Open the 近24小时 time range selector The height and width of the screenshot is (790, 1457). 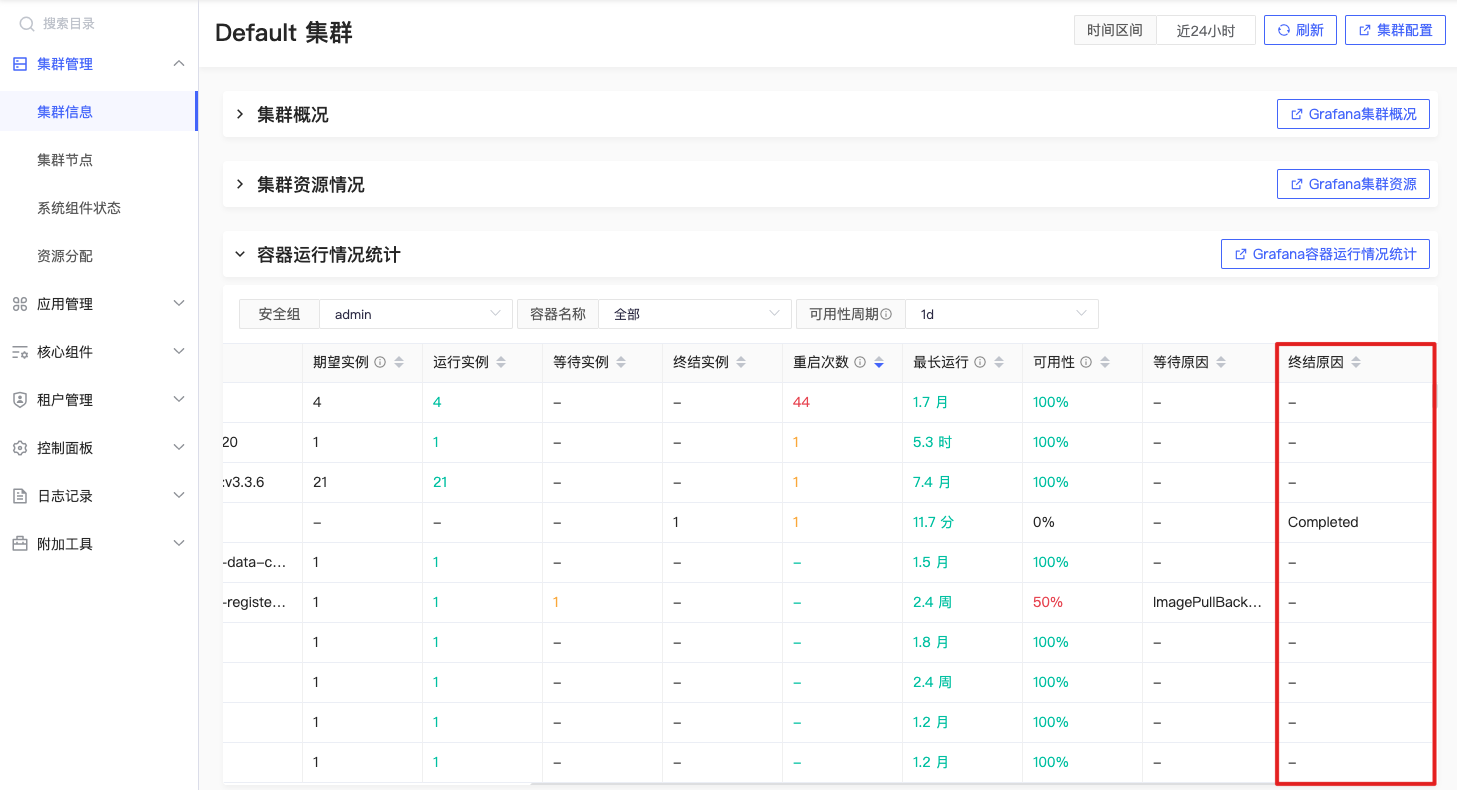(1205, 30)
